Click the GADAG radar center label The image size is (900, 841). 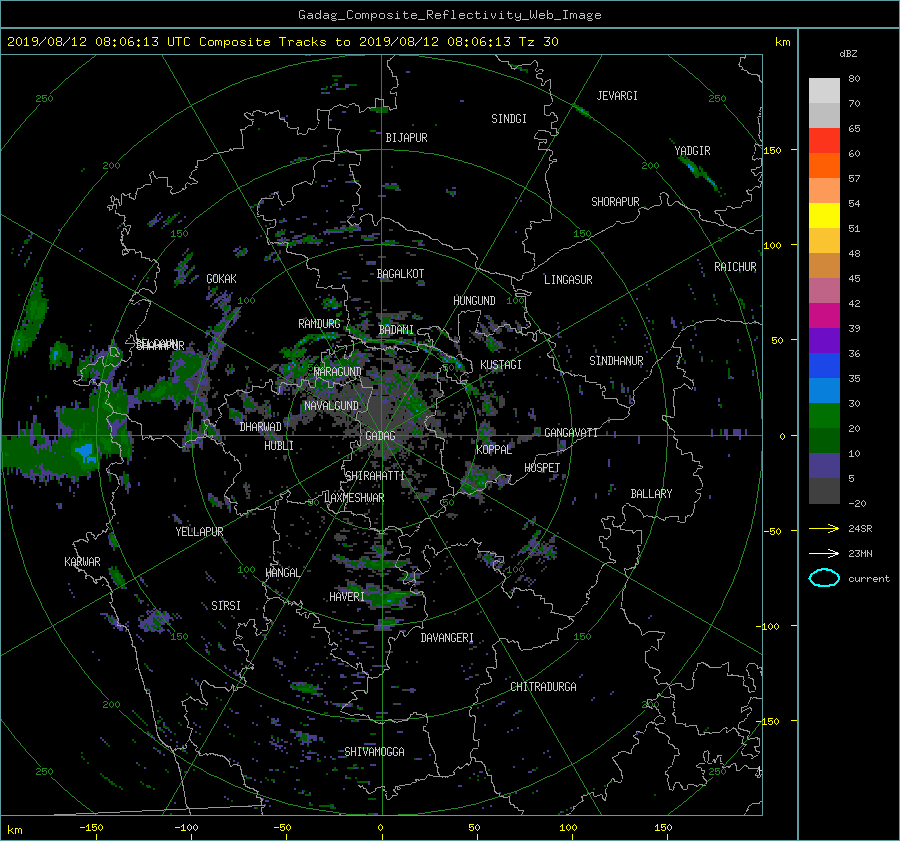tap(381, 436)
